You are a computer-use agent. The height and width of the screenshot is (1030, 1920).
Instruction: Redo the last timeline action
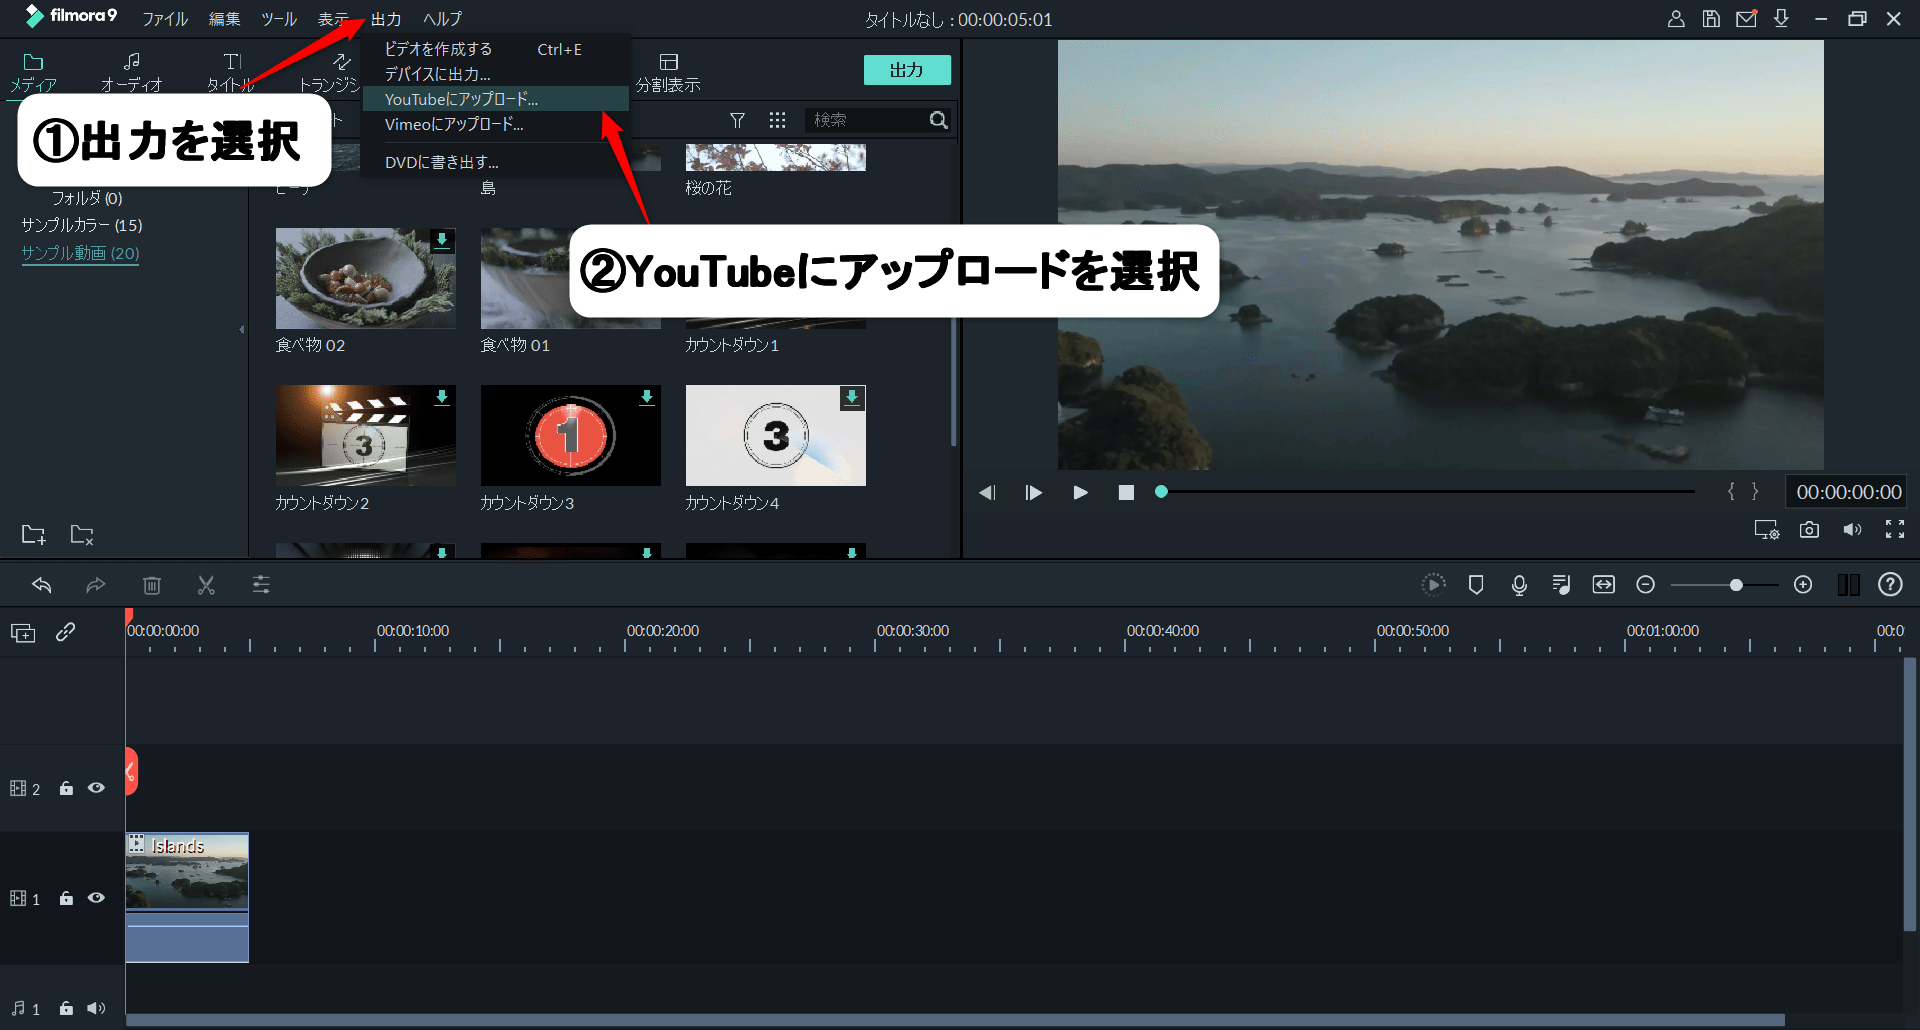click(96, 585)
